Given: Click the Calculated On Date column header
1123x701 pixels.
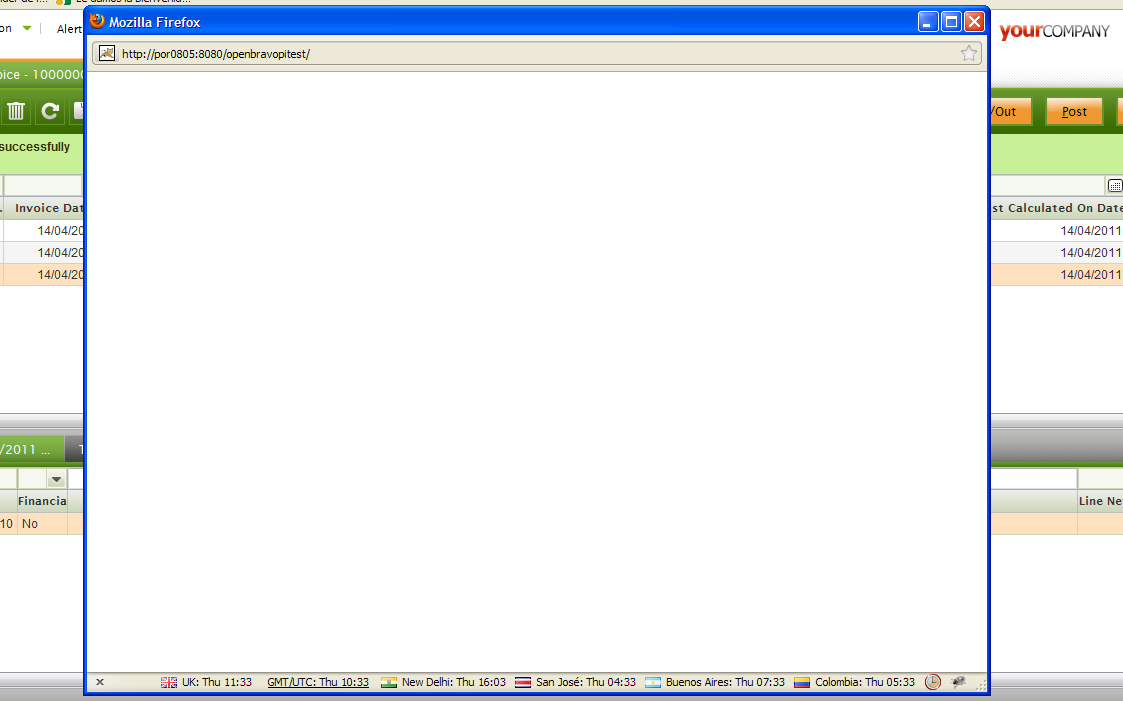Looking at the screenshot, I should (1057, 208).
